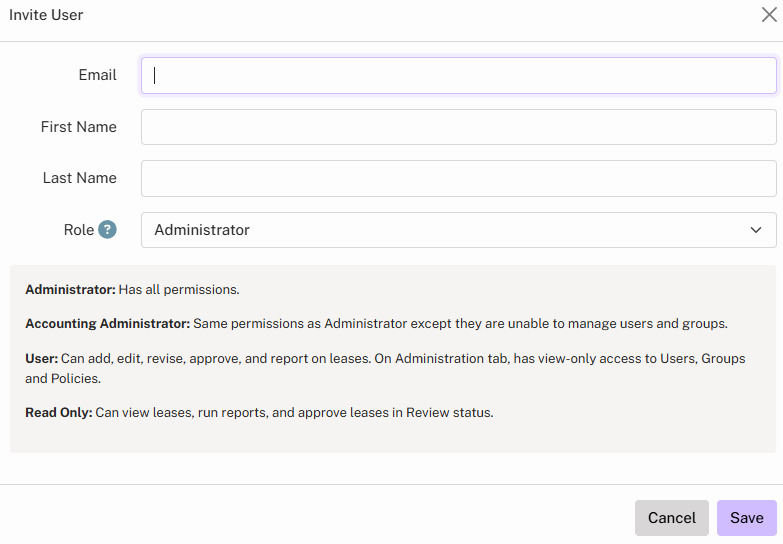Select the Last Name text box
The height and width of the screenshot is (544, 783).
tap(458, 179)
